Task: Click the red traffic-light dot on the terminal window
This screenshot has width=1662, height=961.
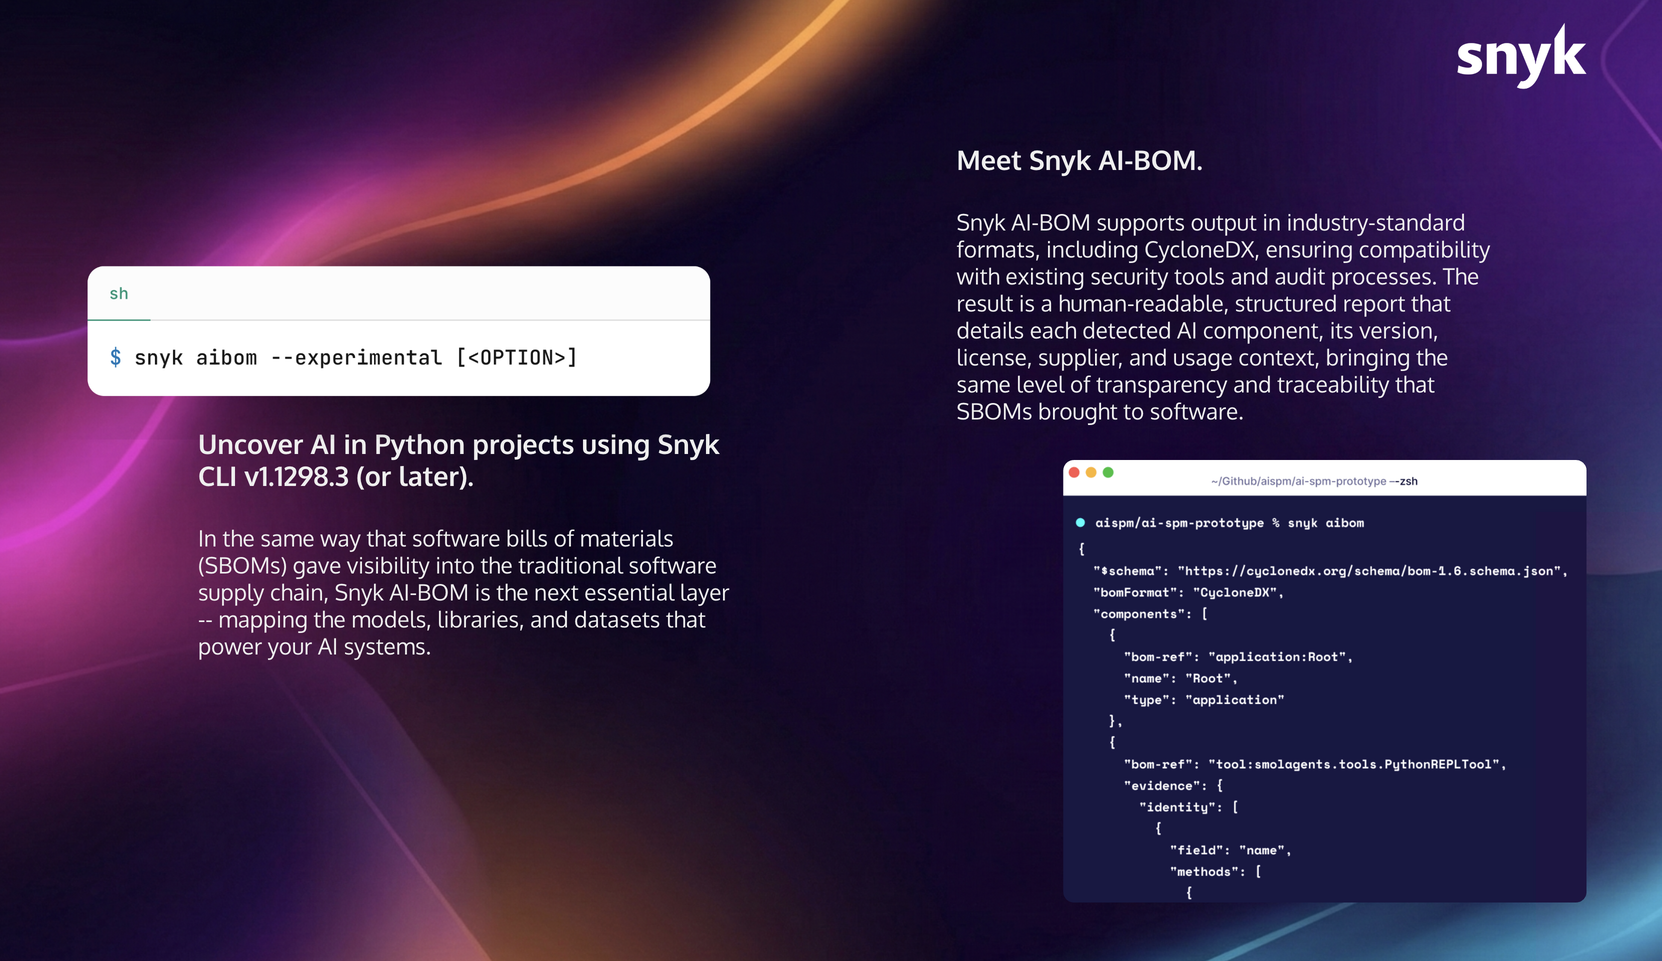Action: tap(1074, 470)
